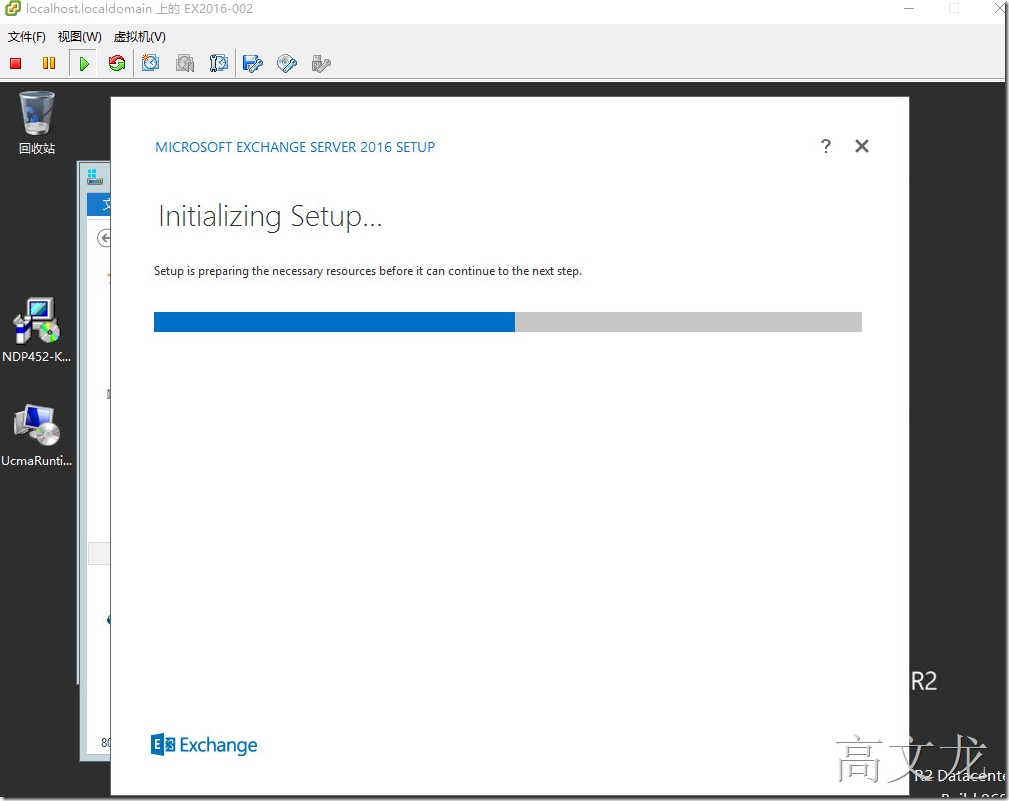Open the snapshot manager
This screenshot has width=1009, height=801.
coord(219,63)
